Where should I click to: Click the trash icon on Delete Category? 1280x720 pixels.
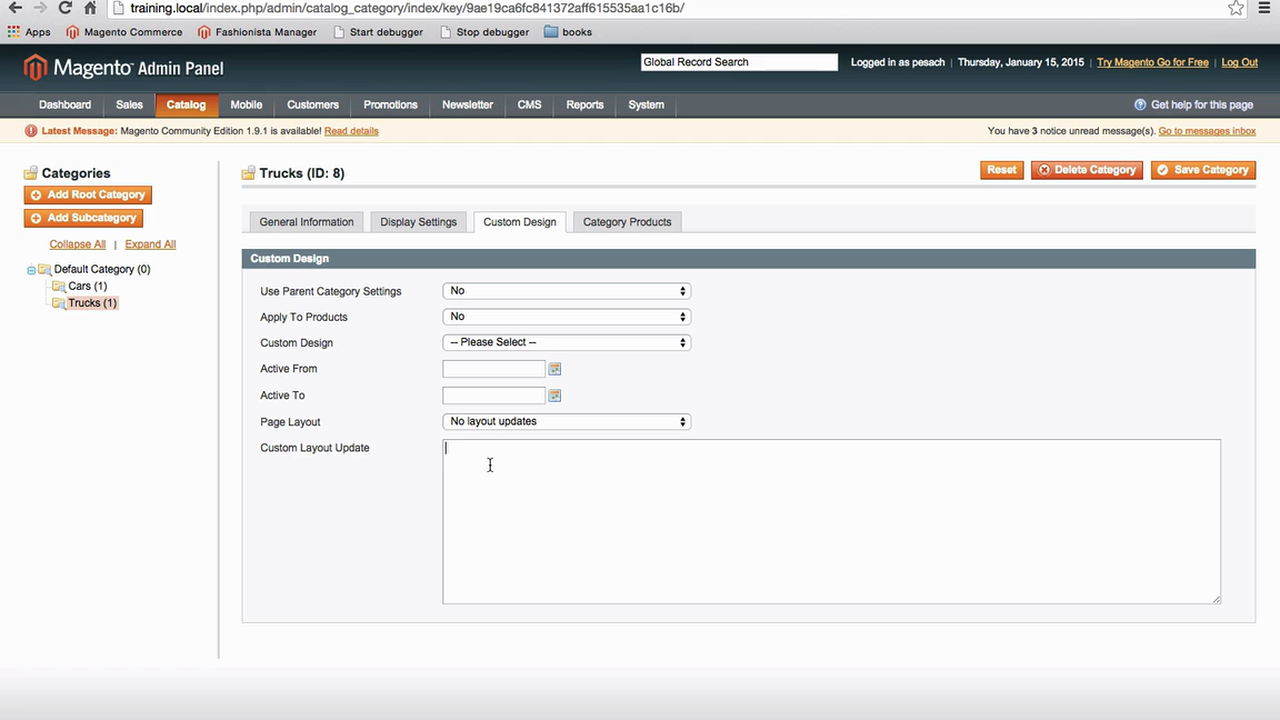point(1043,170)
